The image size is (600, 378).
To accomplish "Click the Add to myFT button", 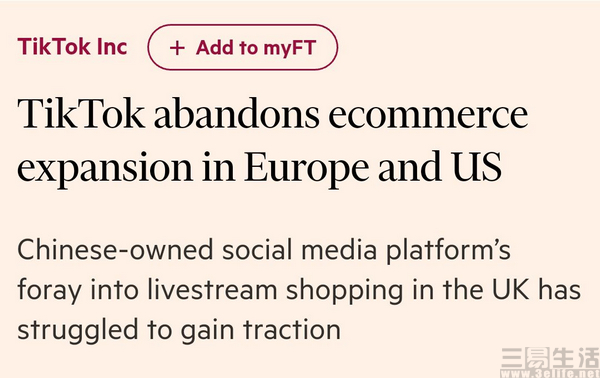I will click(243, 47).
